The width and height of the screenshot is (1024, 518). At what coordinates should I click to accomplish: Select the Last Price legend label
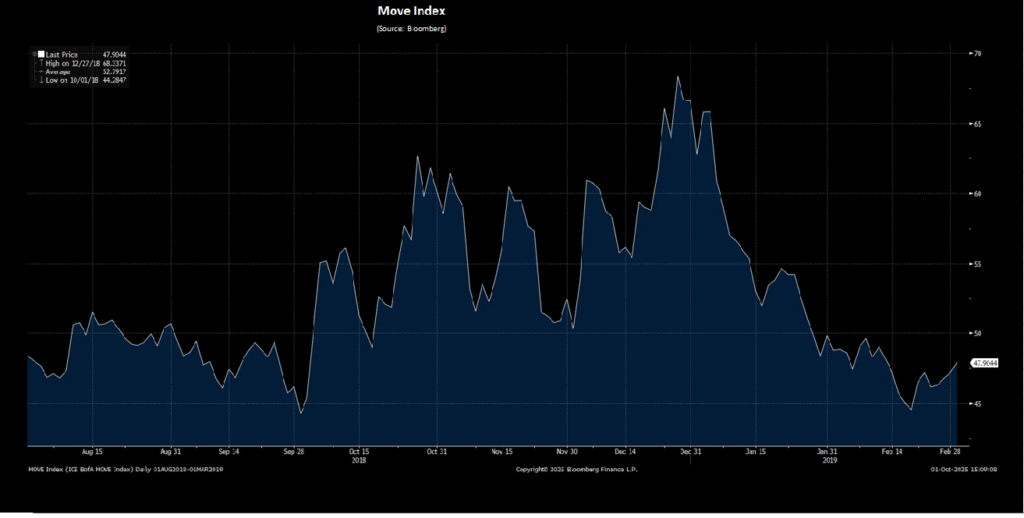pos(62,54)
